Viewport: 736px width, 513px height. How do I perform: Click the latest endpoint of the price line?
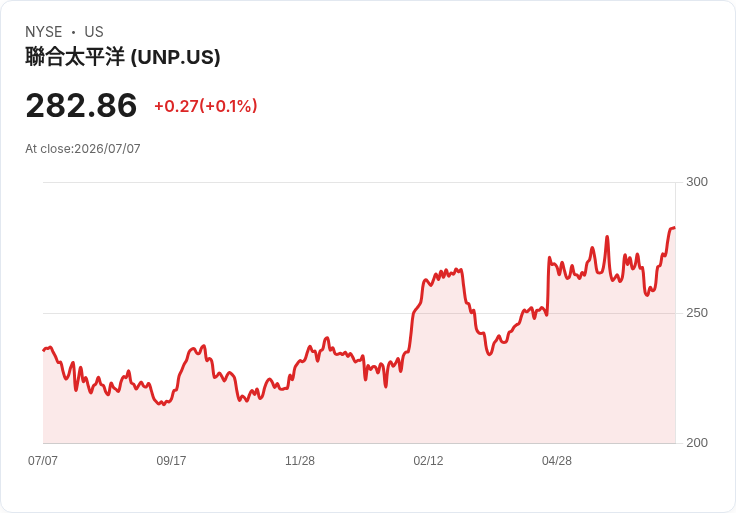(675, 228)
